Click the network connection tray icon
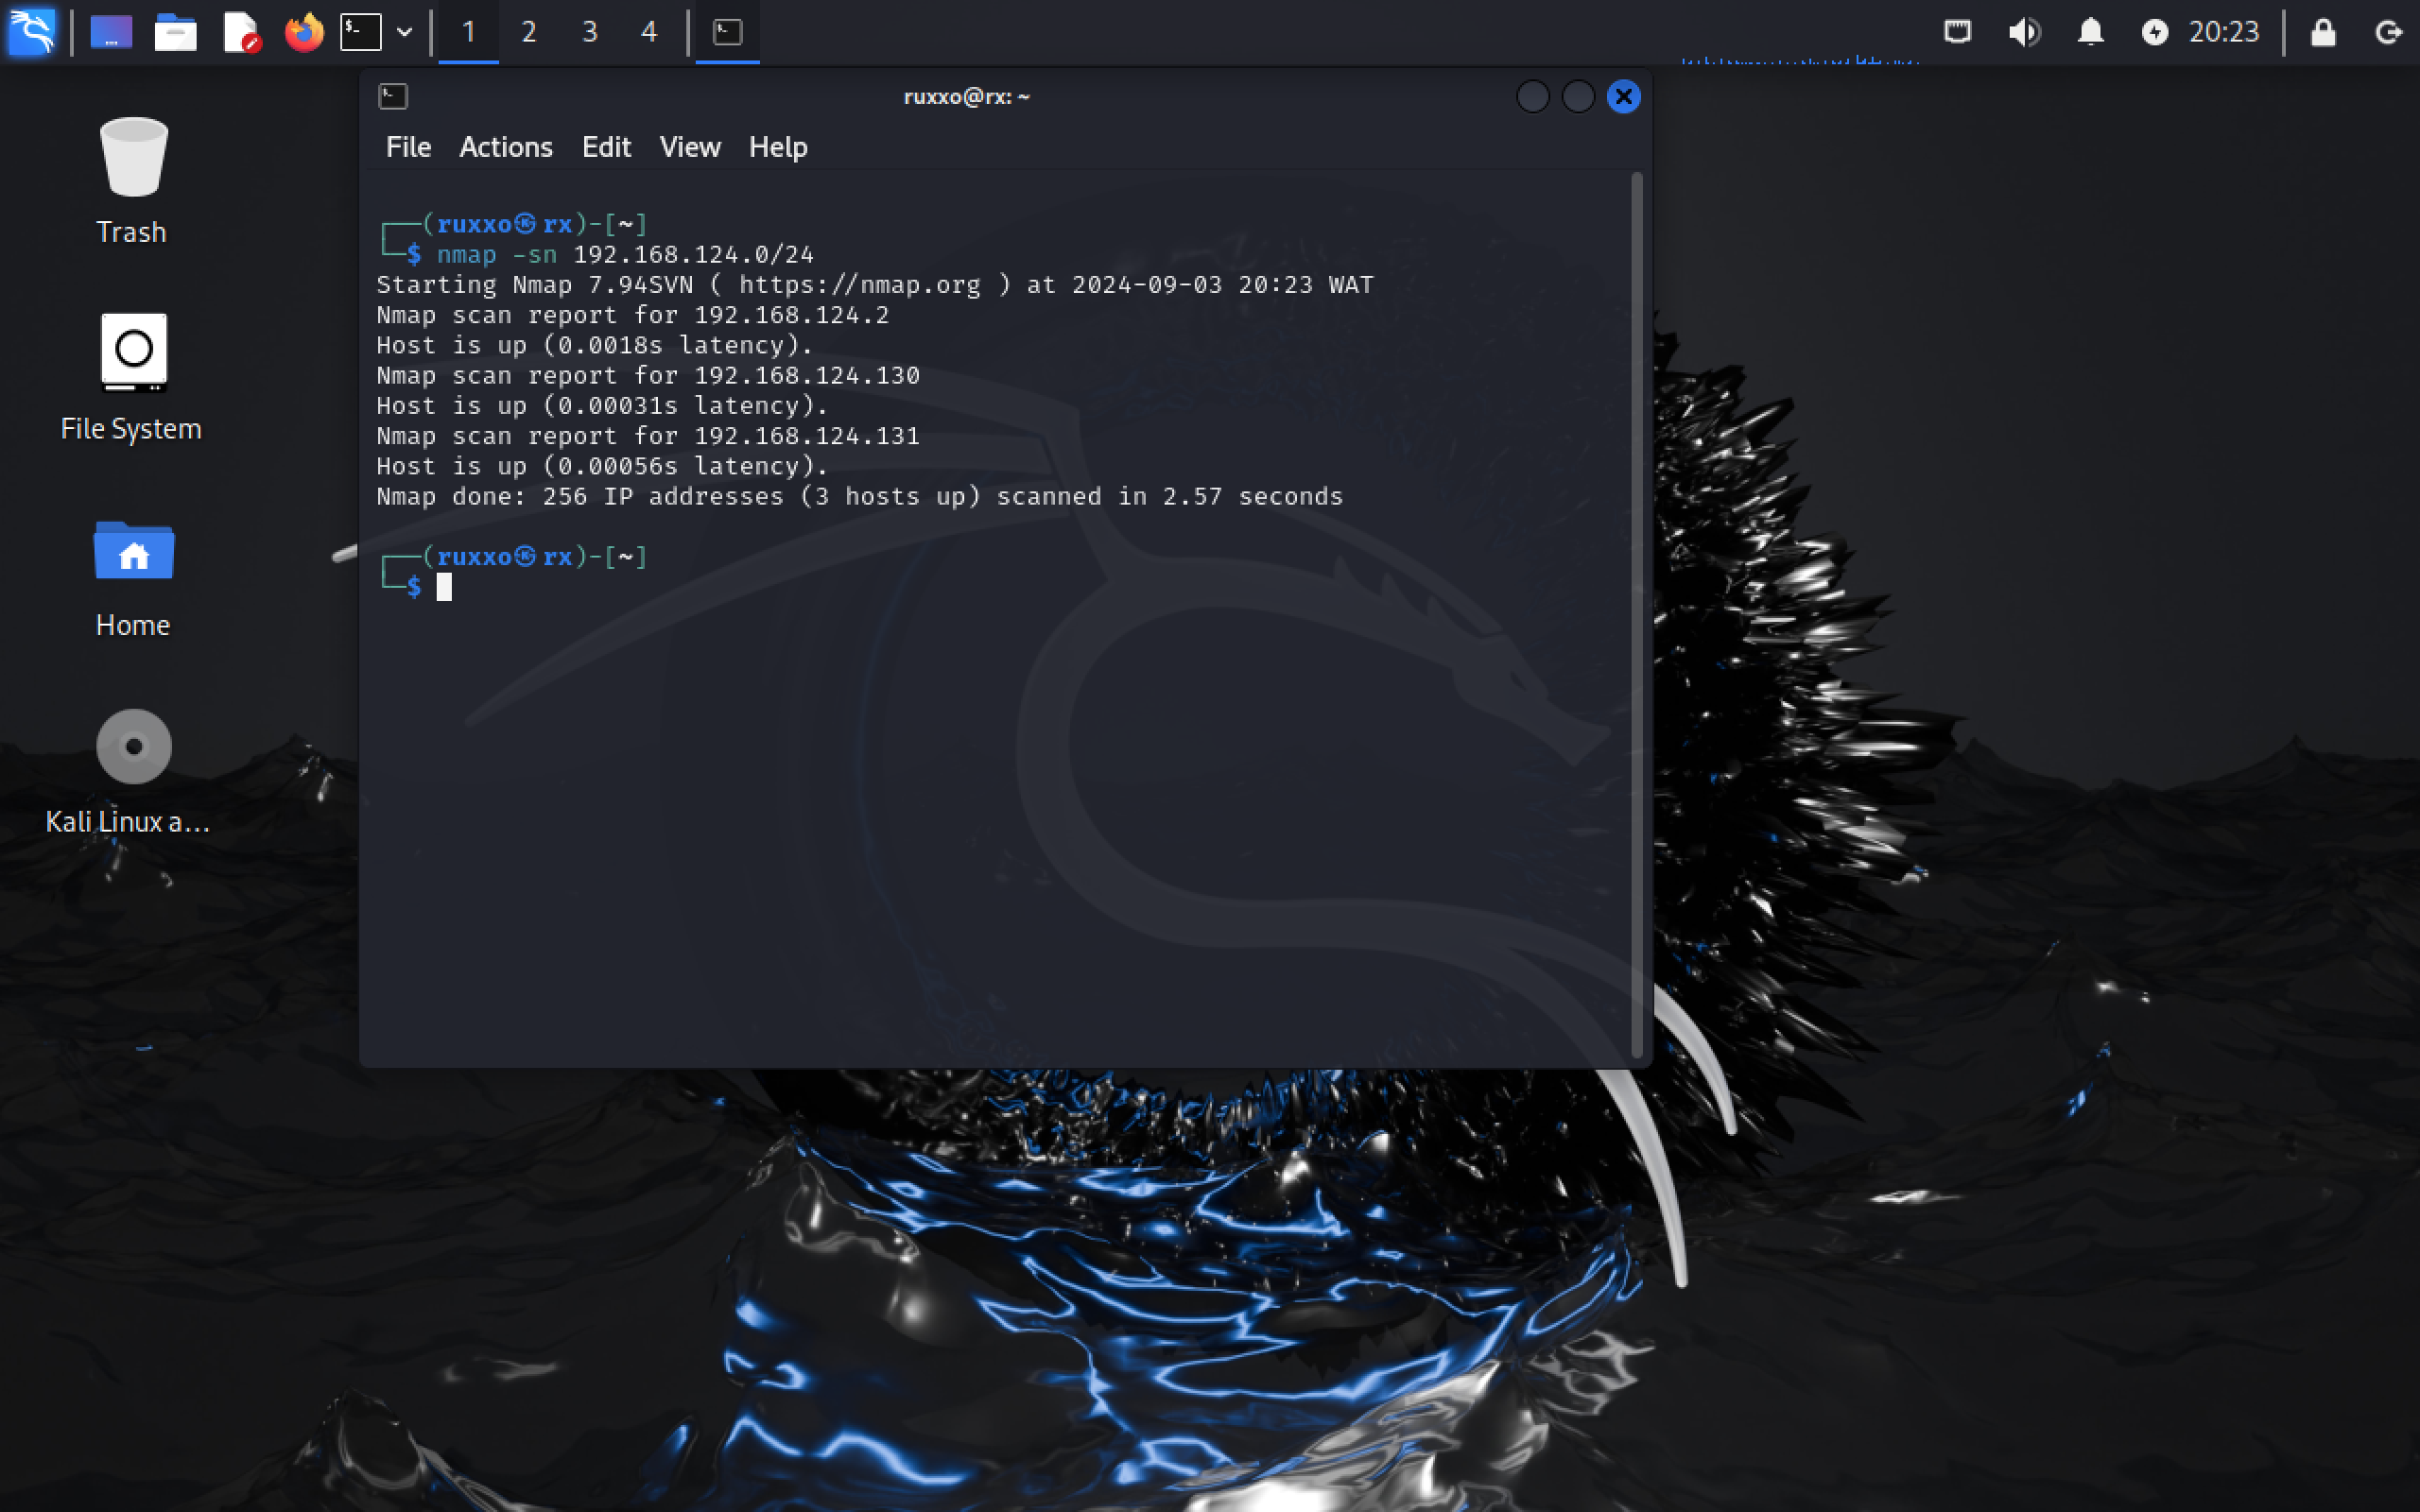The width and height of the screenshot is (2420, 1512). (1957, 32)
